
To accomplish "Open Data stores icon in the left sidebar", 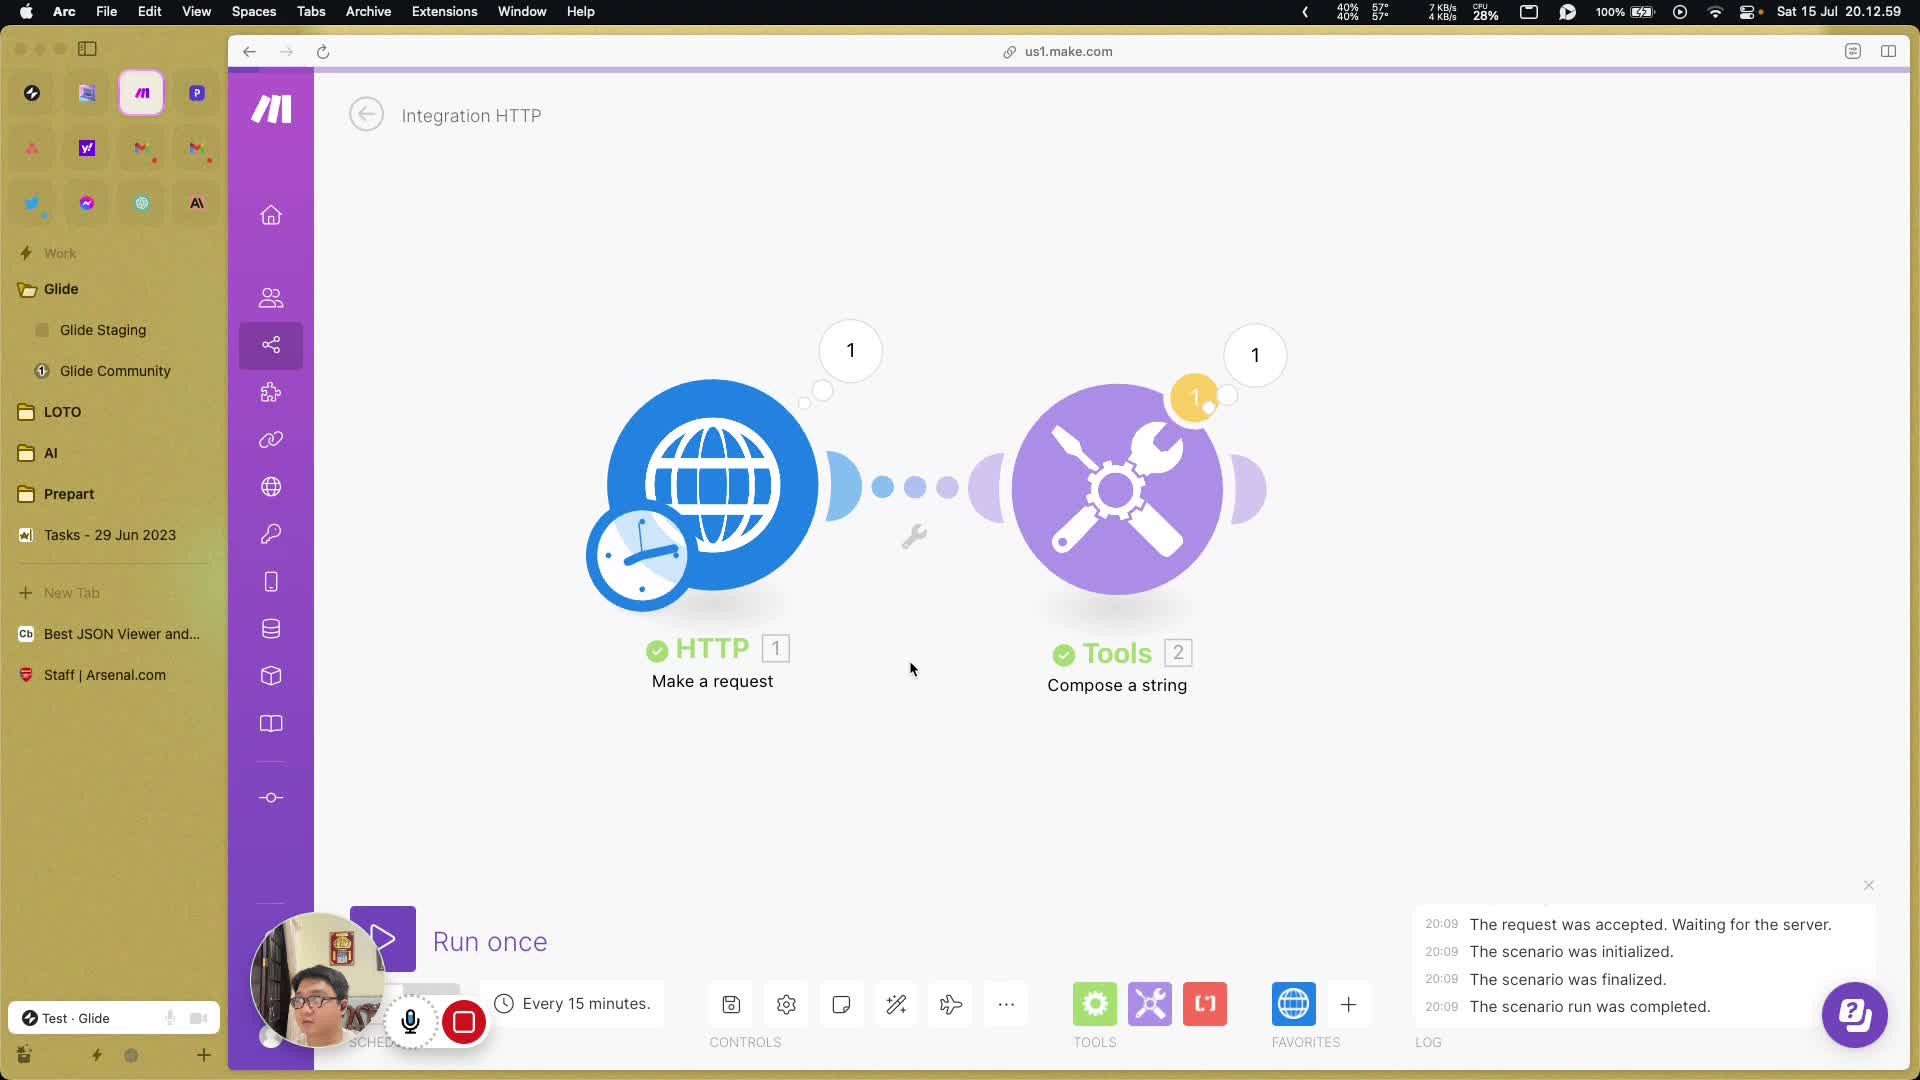I will coord(271,629).
